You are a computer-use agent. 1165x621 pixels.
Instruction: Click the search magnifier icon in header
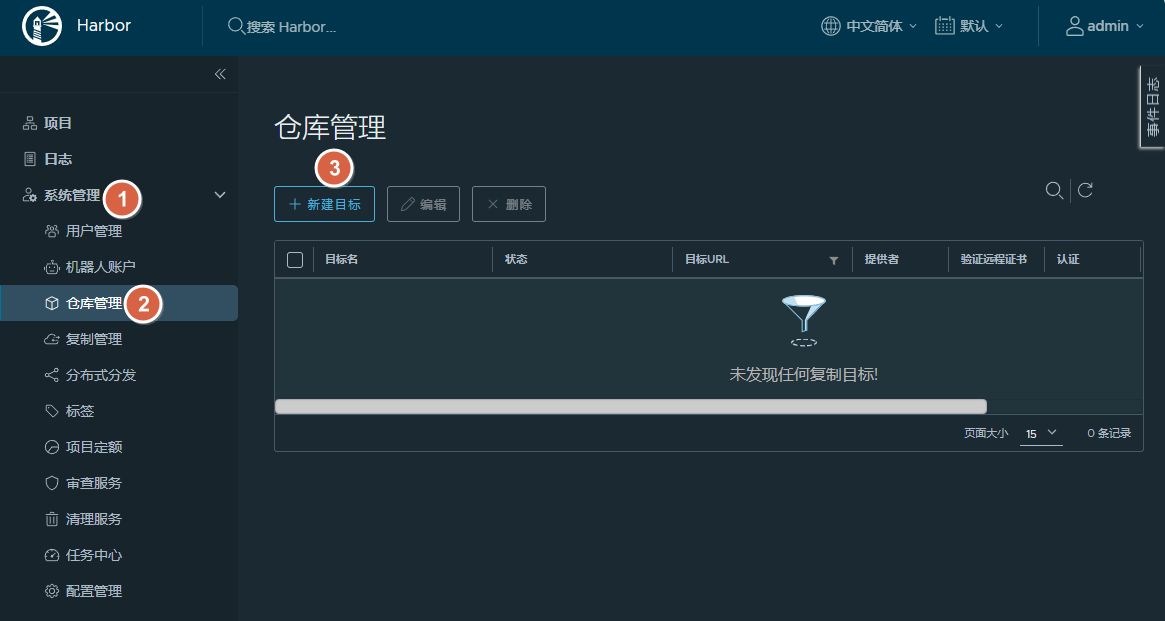tap(236, 26)
